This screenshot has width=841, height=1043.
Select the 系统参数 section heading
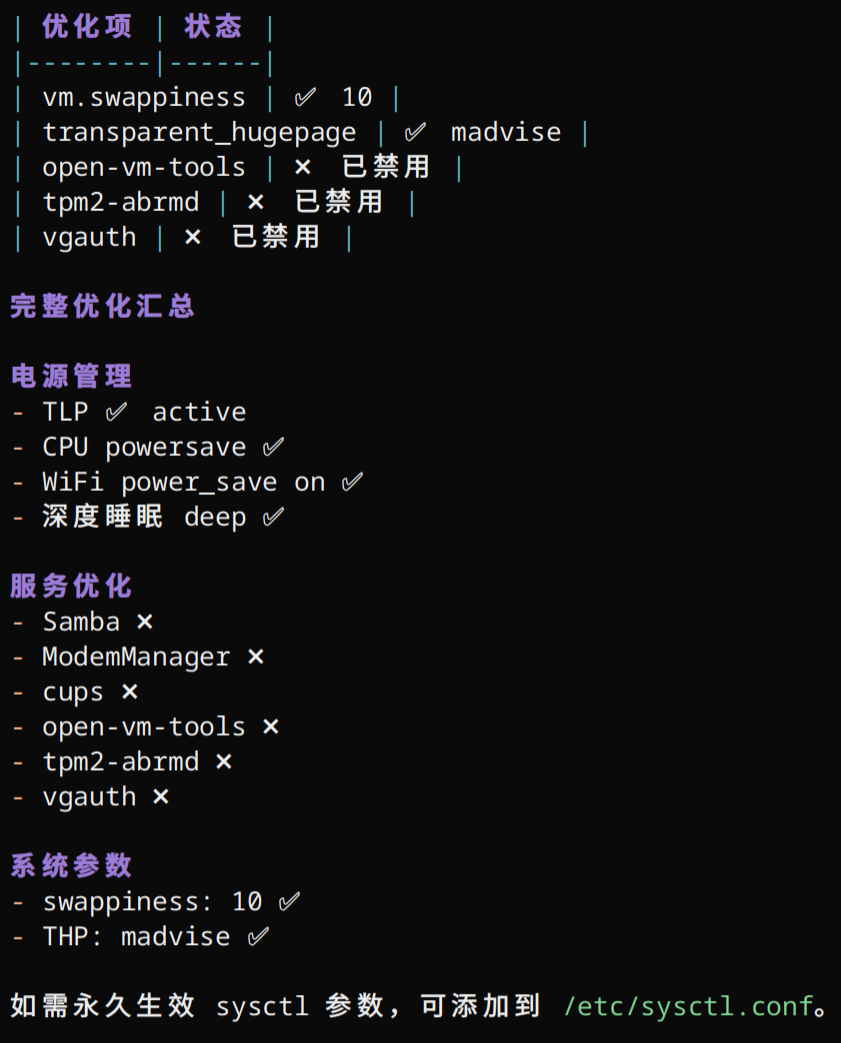(71, 866)
